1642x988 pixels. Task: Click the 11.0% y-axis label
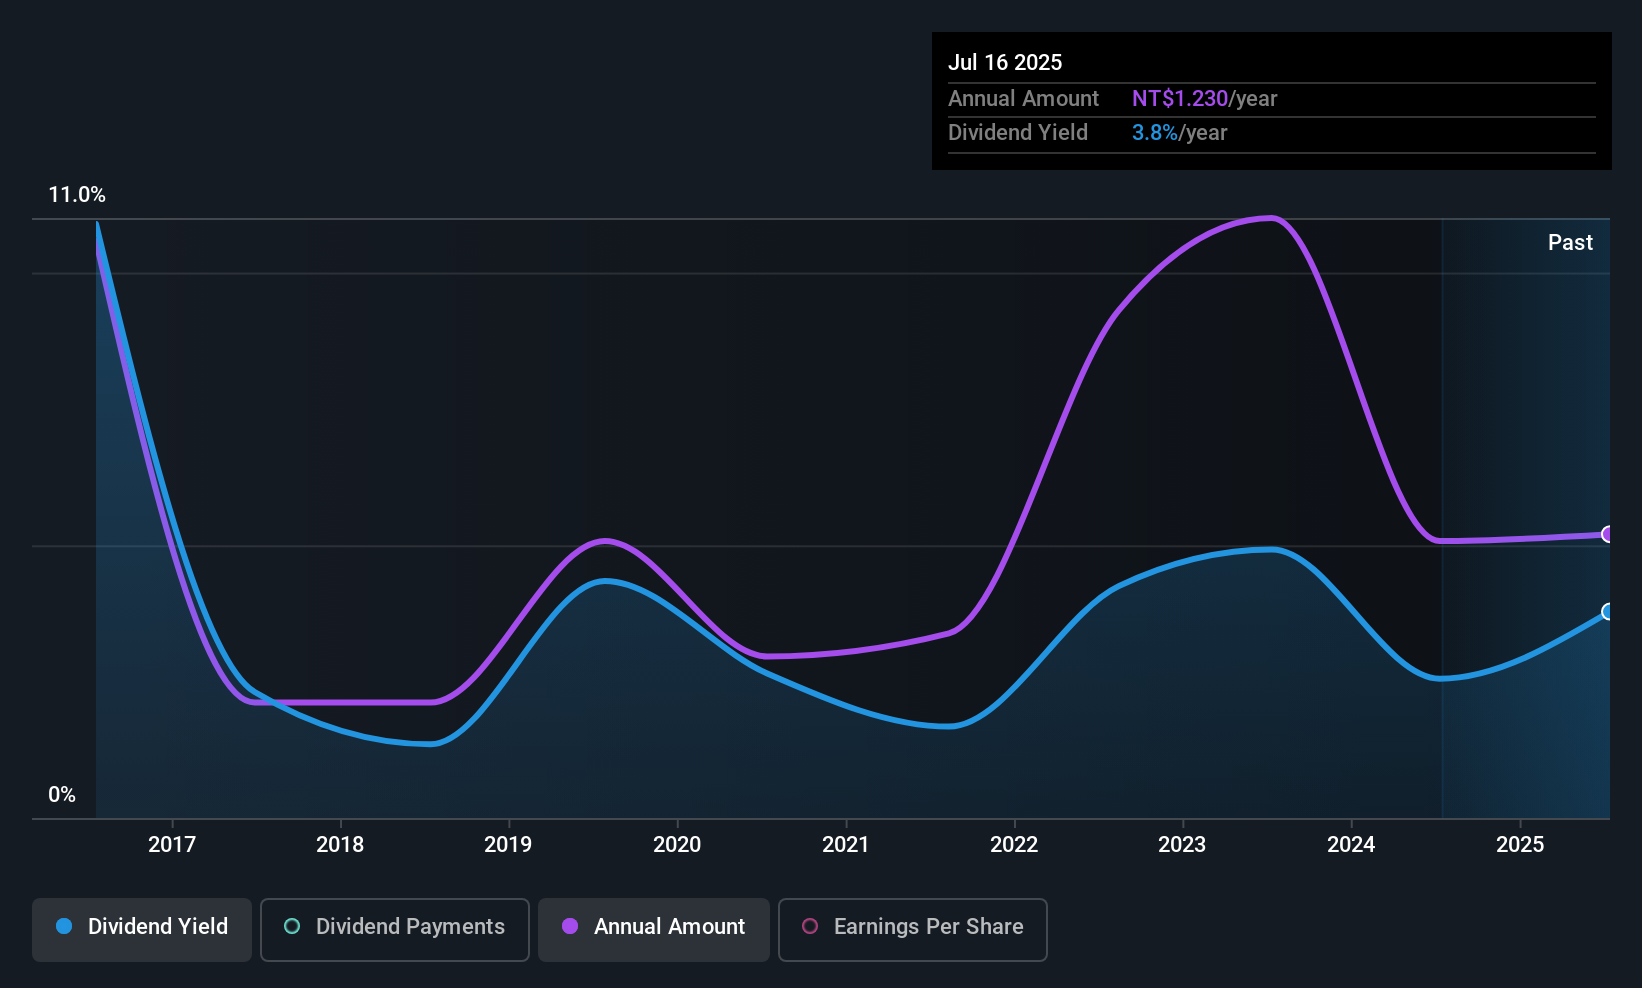click(77, 195)
